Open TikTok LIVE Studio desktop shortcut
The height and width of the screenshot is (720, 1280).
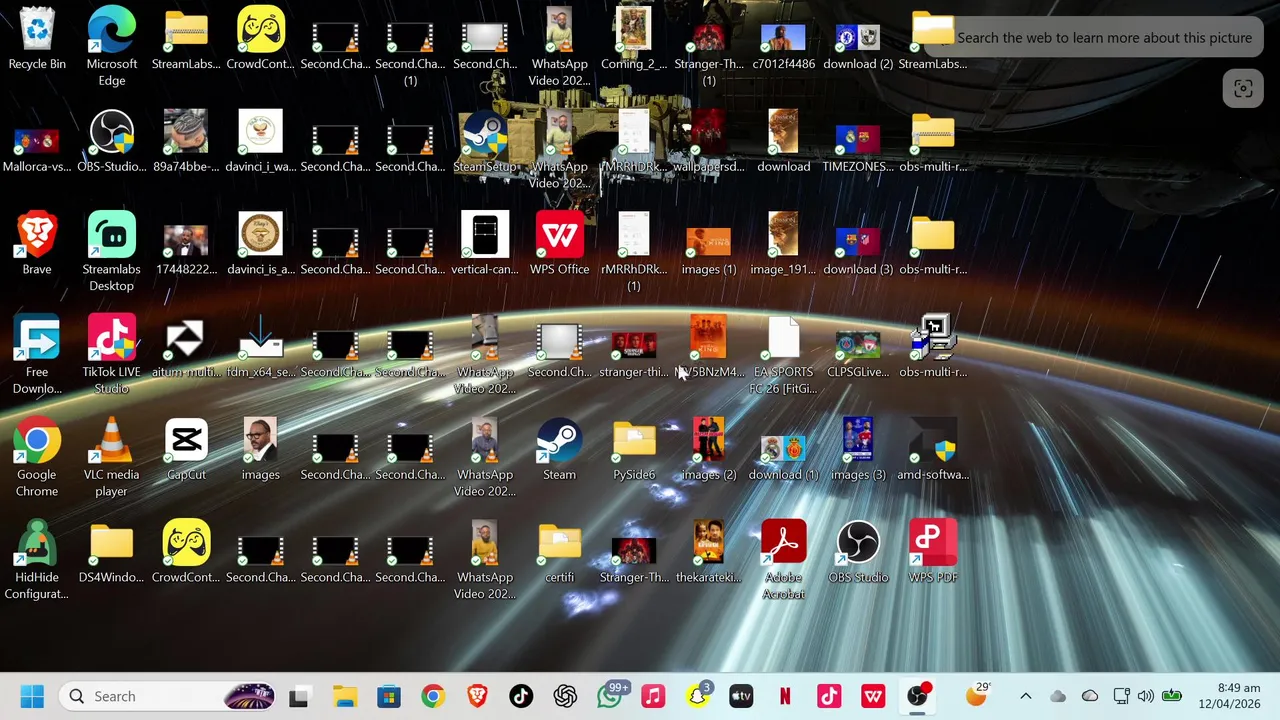(111, 355)
